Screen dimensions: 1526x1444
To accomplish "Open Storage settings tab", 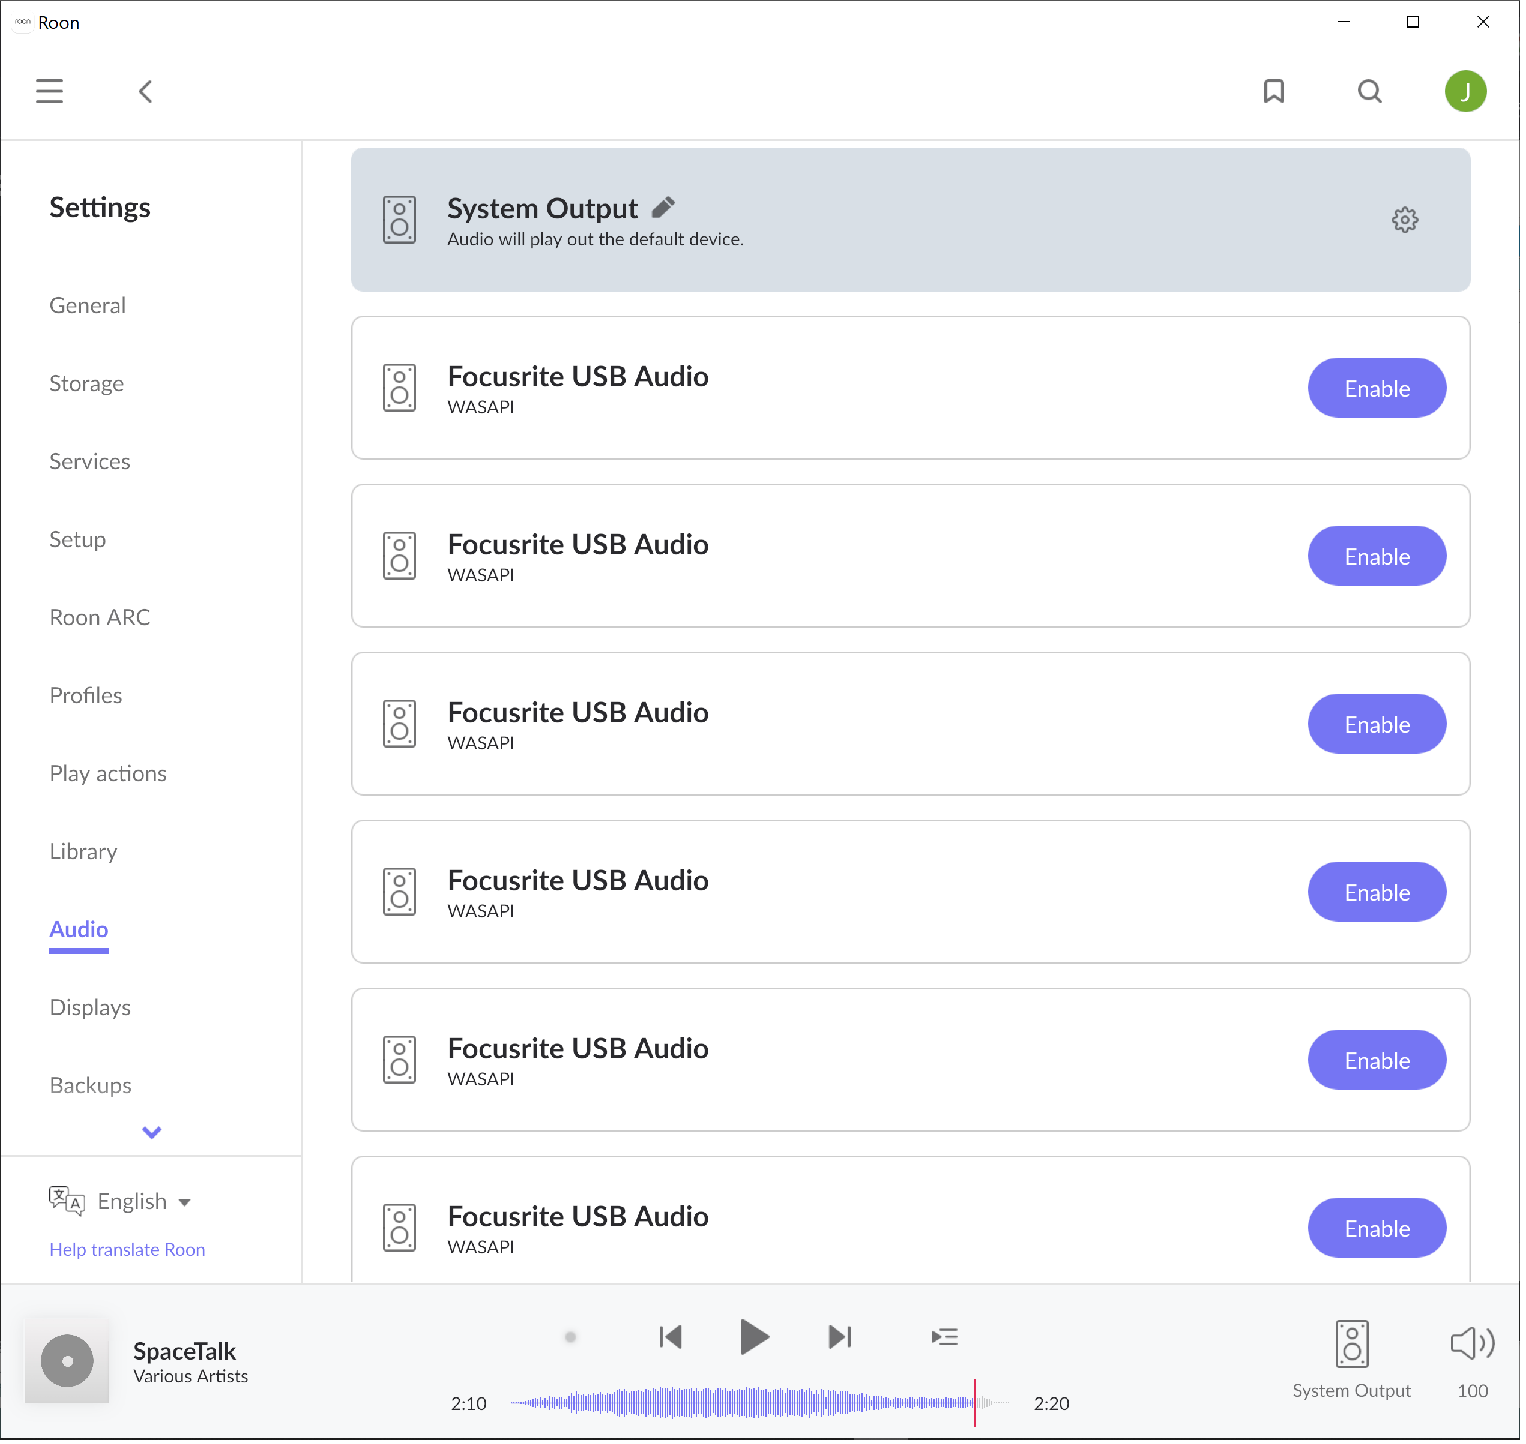I will click(x=87, y=384).
